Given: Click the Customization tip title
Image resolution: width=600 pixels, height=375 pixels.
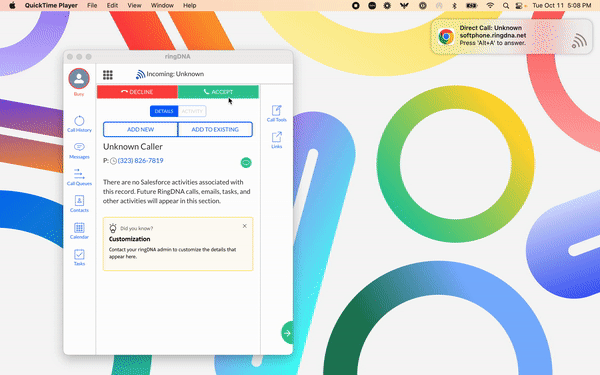Looking at the screenshot, I should [x=129, y=239].
